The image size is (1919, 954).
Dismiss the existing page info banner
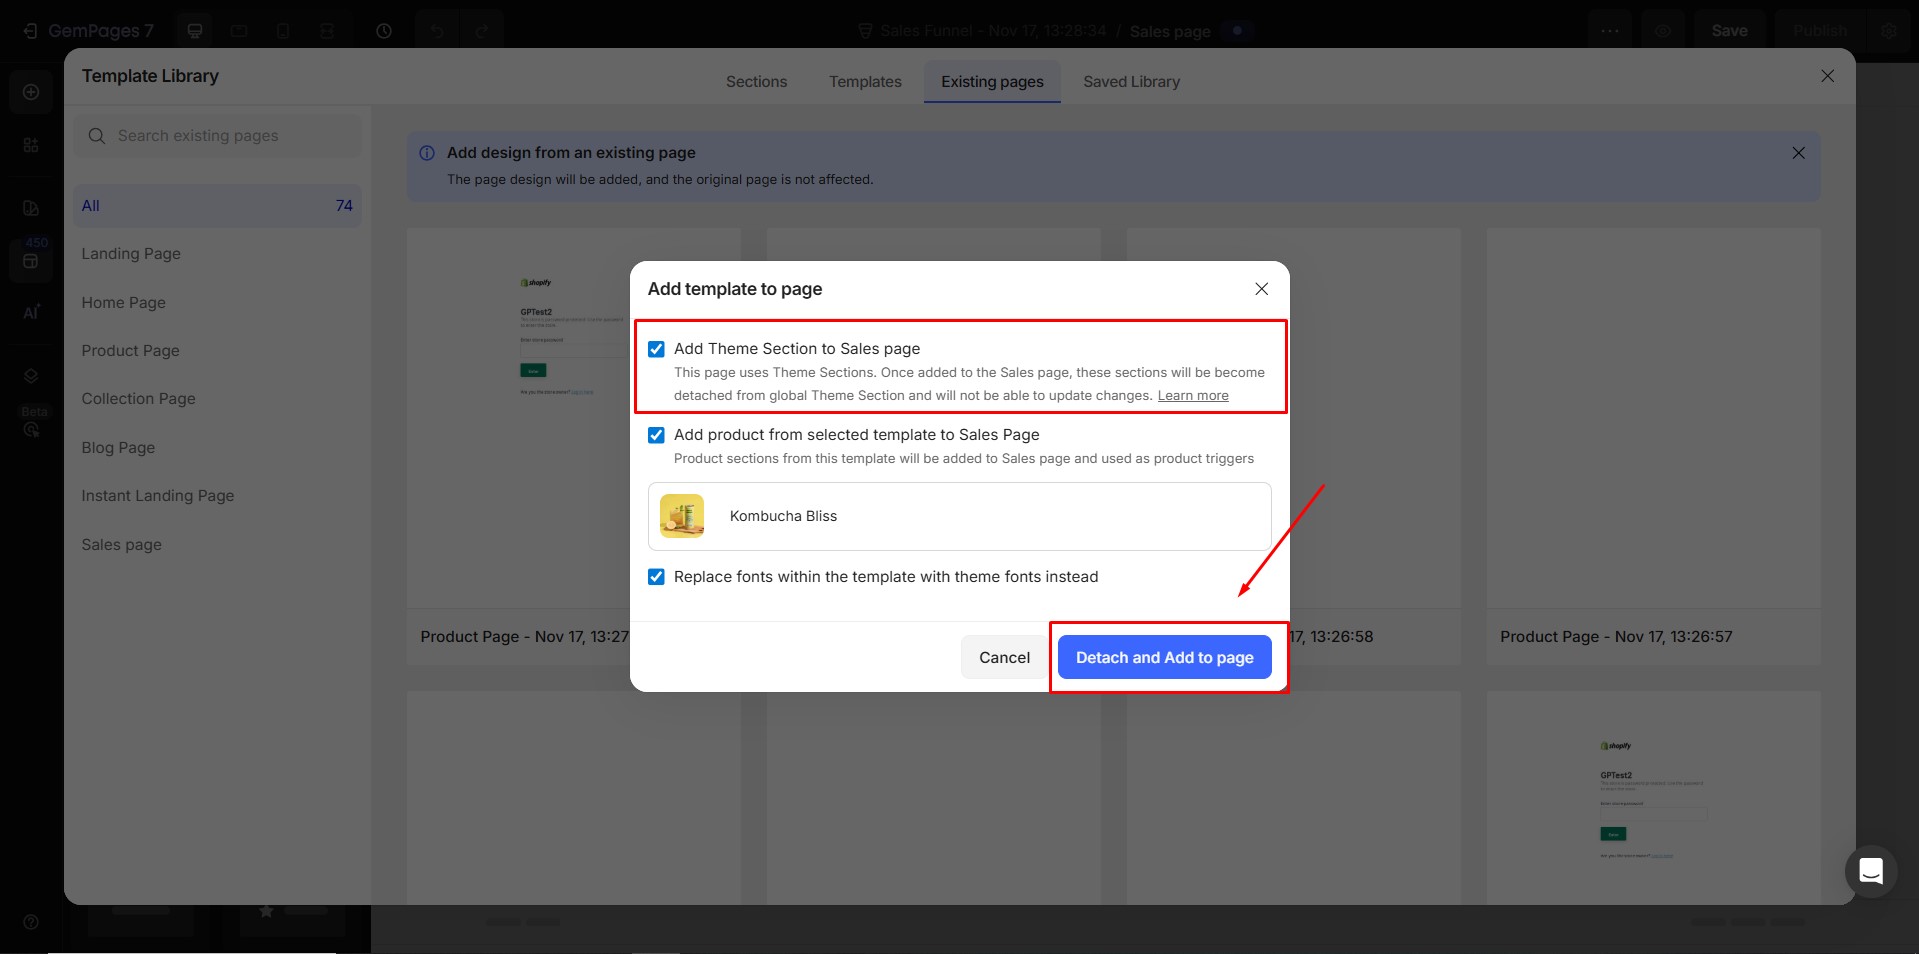click(x=1798, y=153)
